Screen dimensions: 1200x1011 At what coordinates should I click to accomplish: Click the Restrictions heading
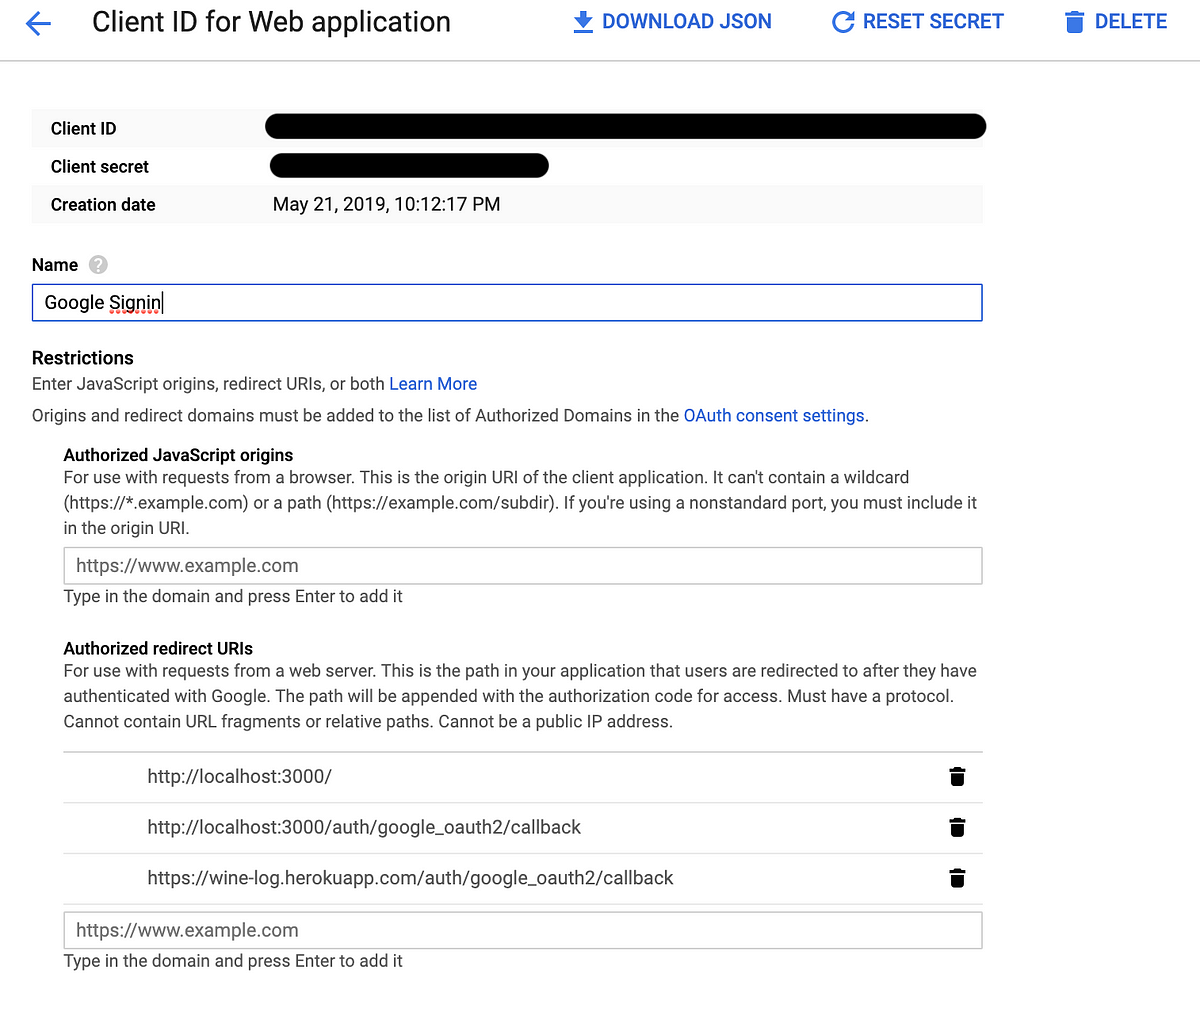(83, 358)
